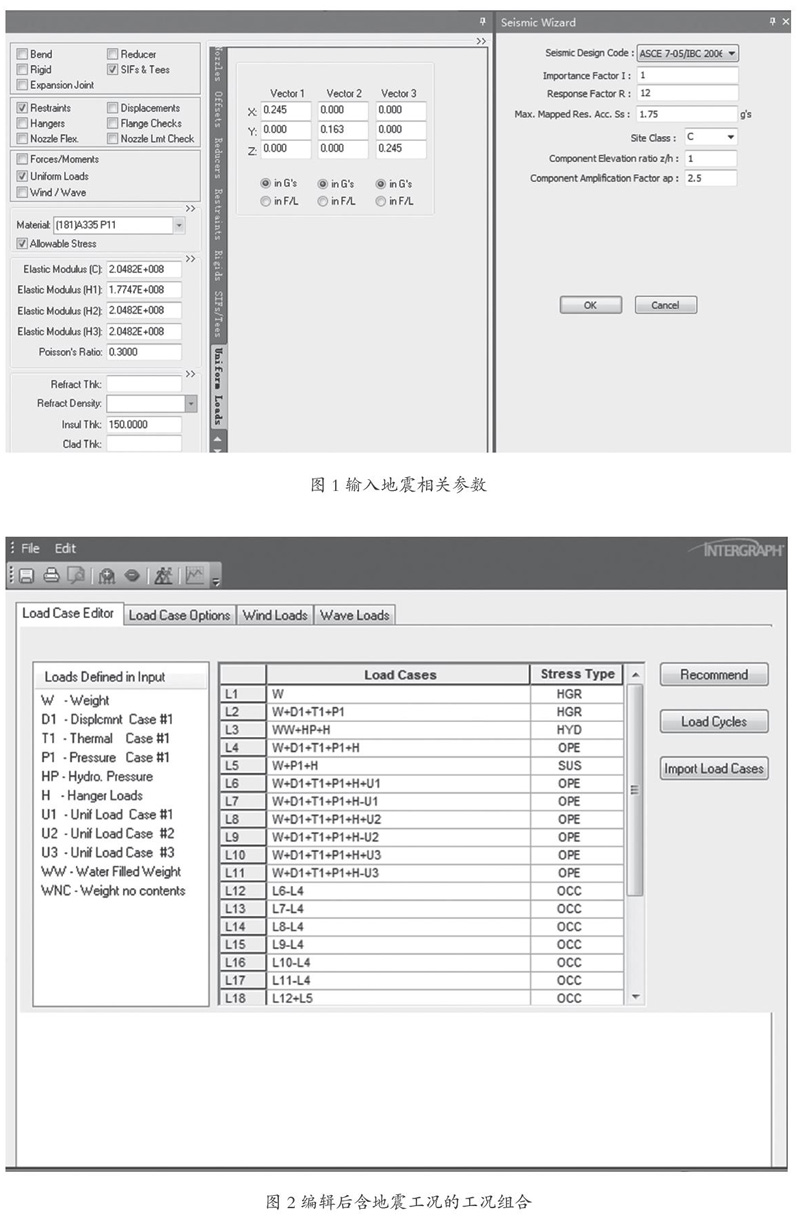Open the toolbar overflow options arrow
This screenshot has width=800, height=1217.
[214, 579]
